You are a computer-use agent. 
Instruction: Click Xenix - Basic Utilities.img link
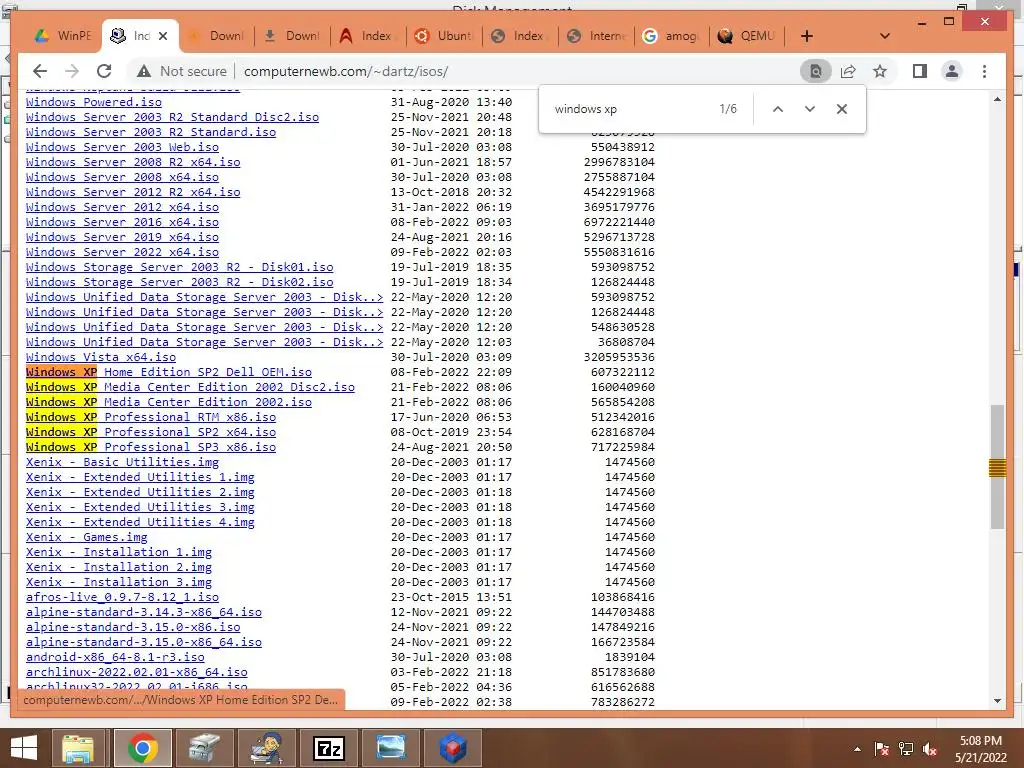tap(122, 462)
